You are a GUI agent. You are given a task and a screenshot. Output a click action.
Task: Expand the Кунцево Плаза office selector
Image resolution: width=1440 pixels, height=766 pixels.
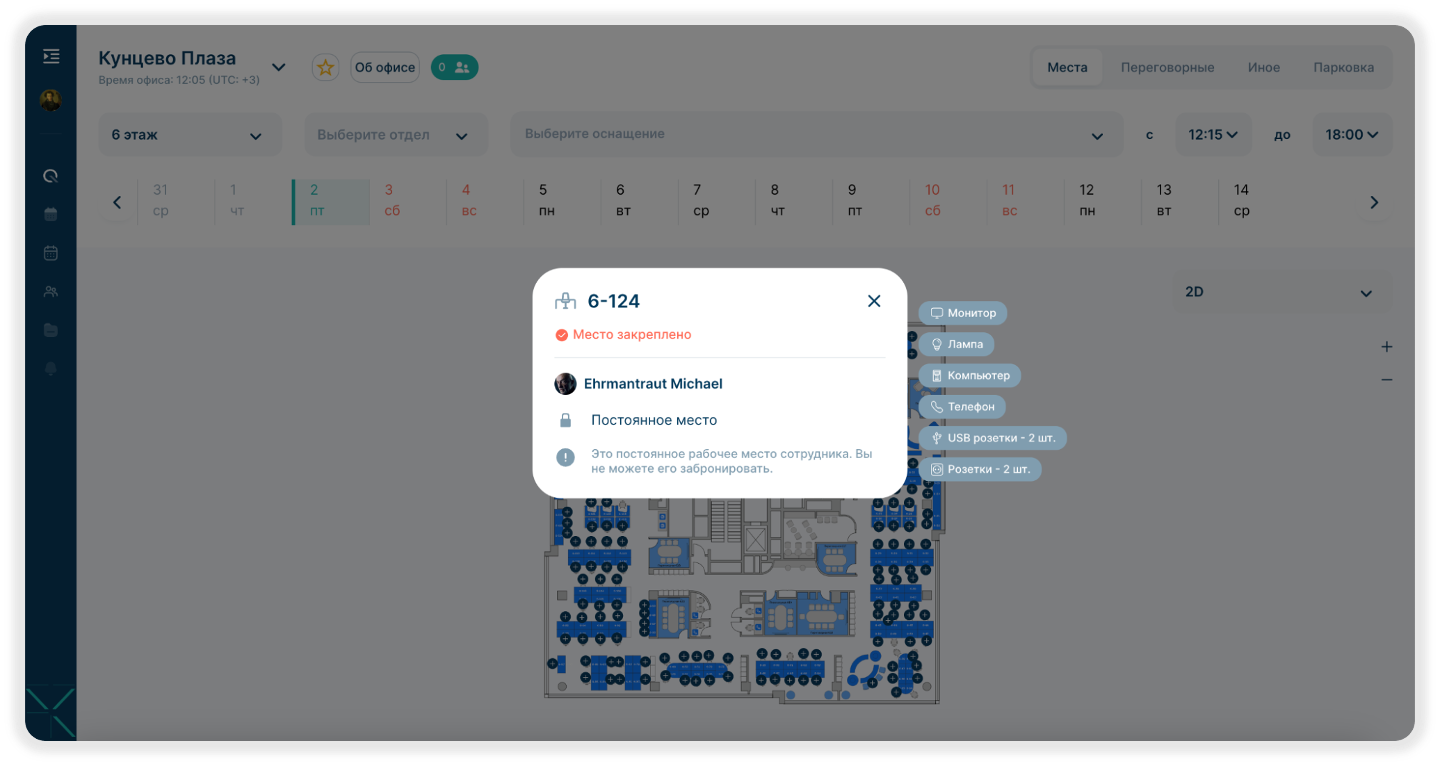pyautogui.click(x=279, y=67)
